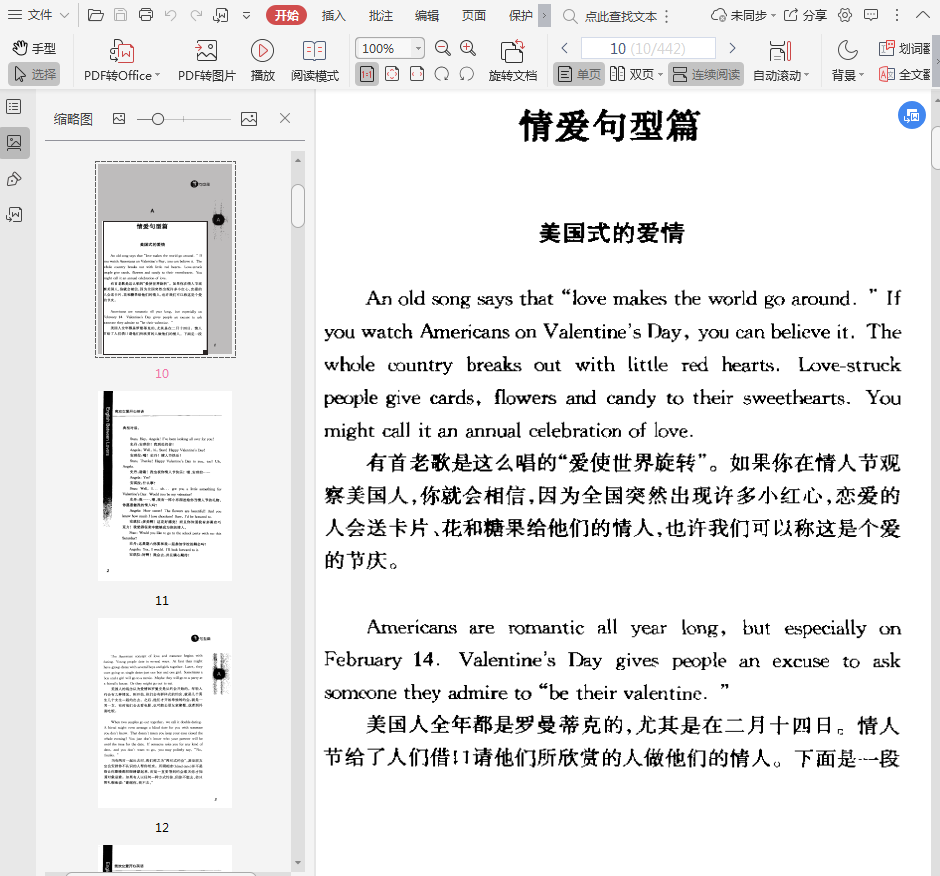The width and height of the screenshot is (940, 876).
Task: Show more ribbon tabs arrow
Action: [x=544, y=16]
